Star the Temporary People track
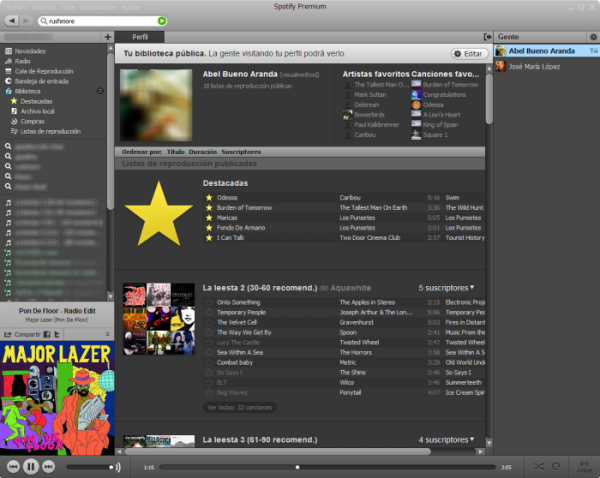The width and height of the screenshot is (600, 478). point(209,312)
